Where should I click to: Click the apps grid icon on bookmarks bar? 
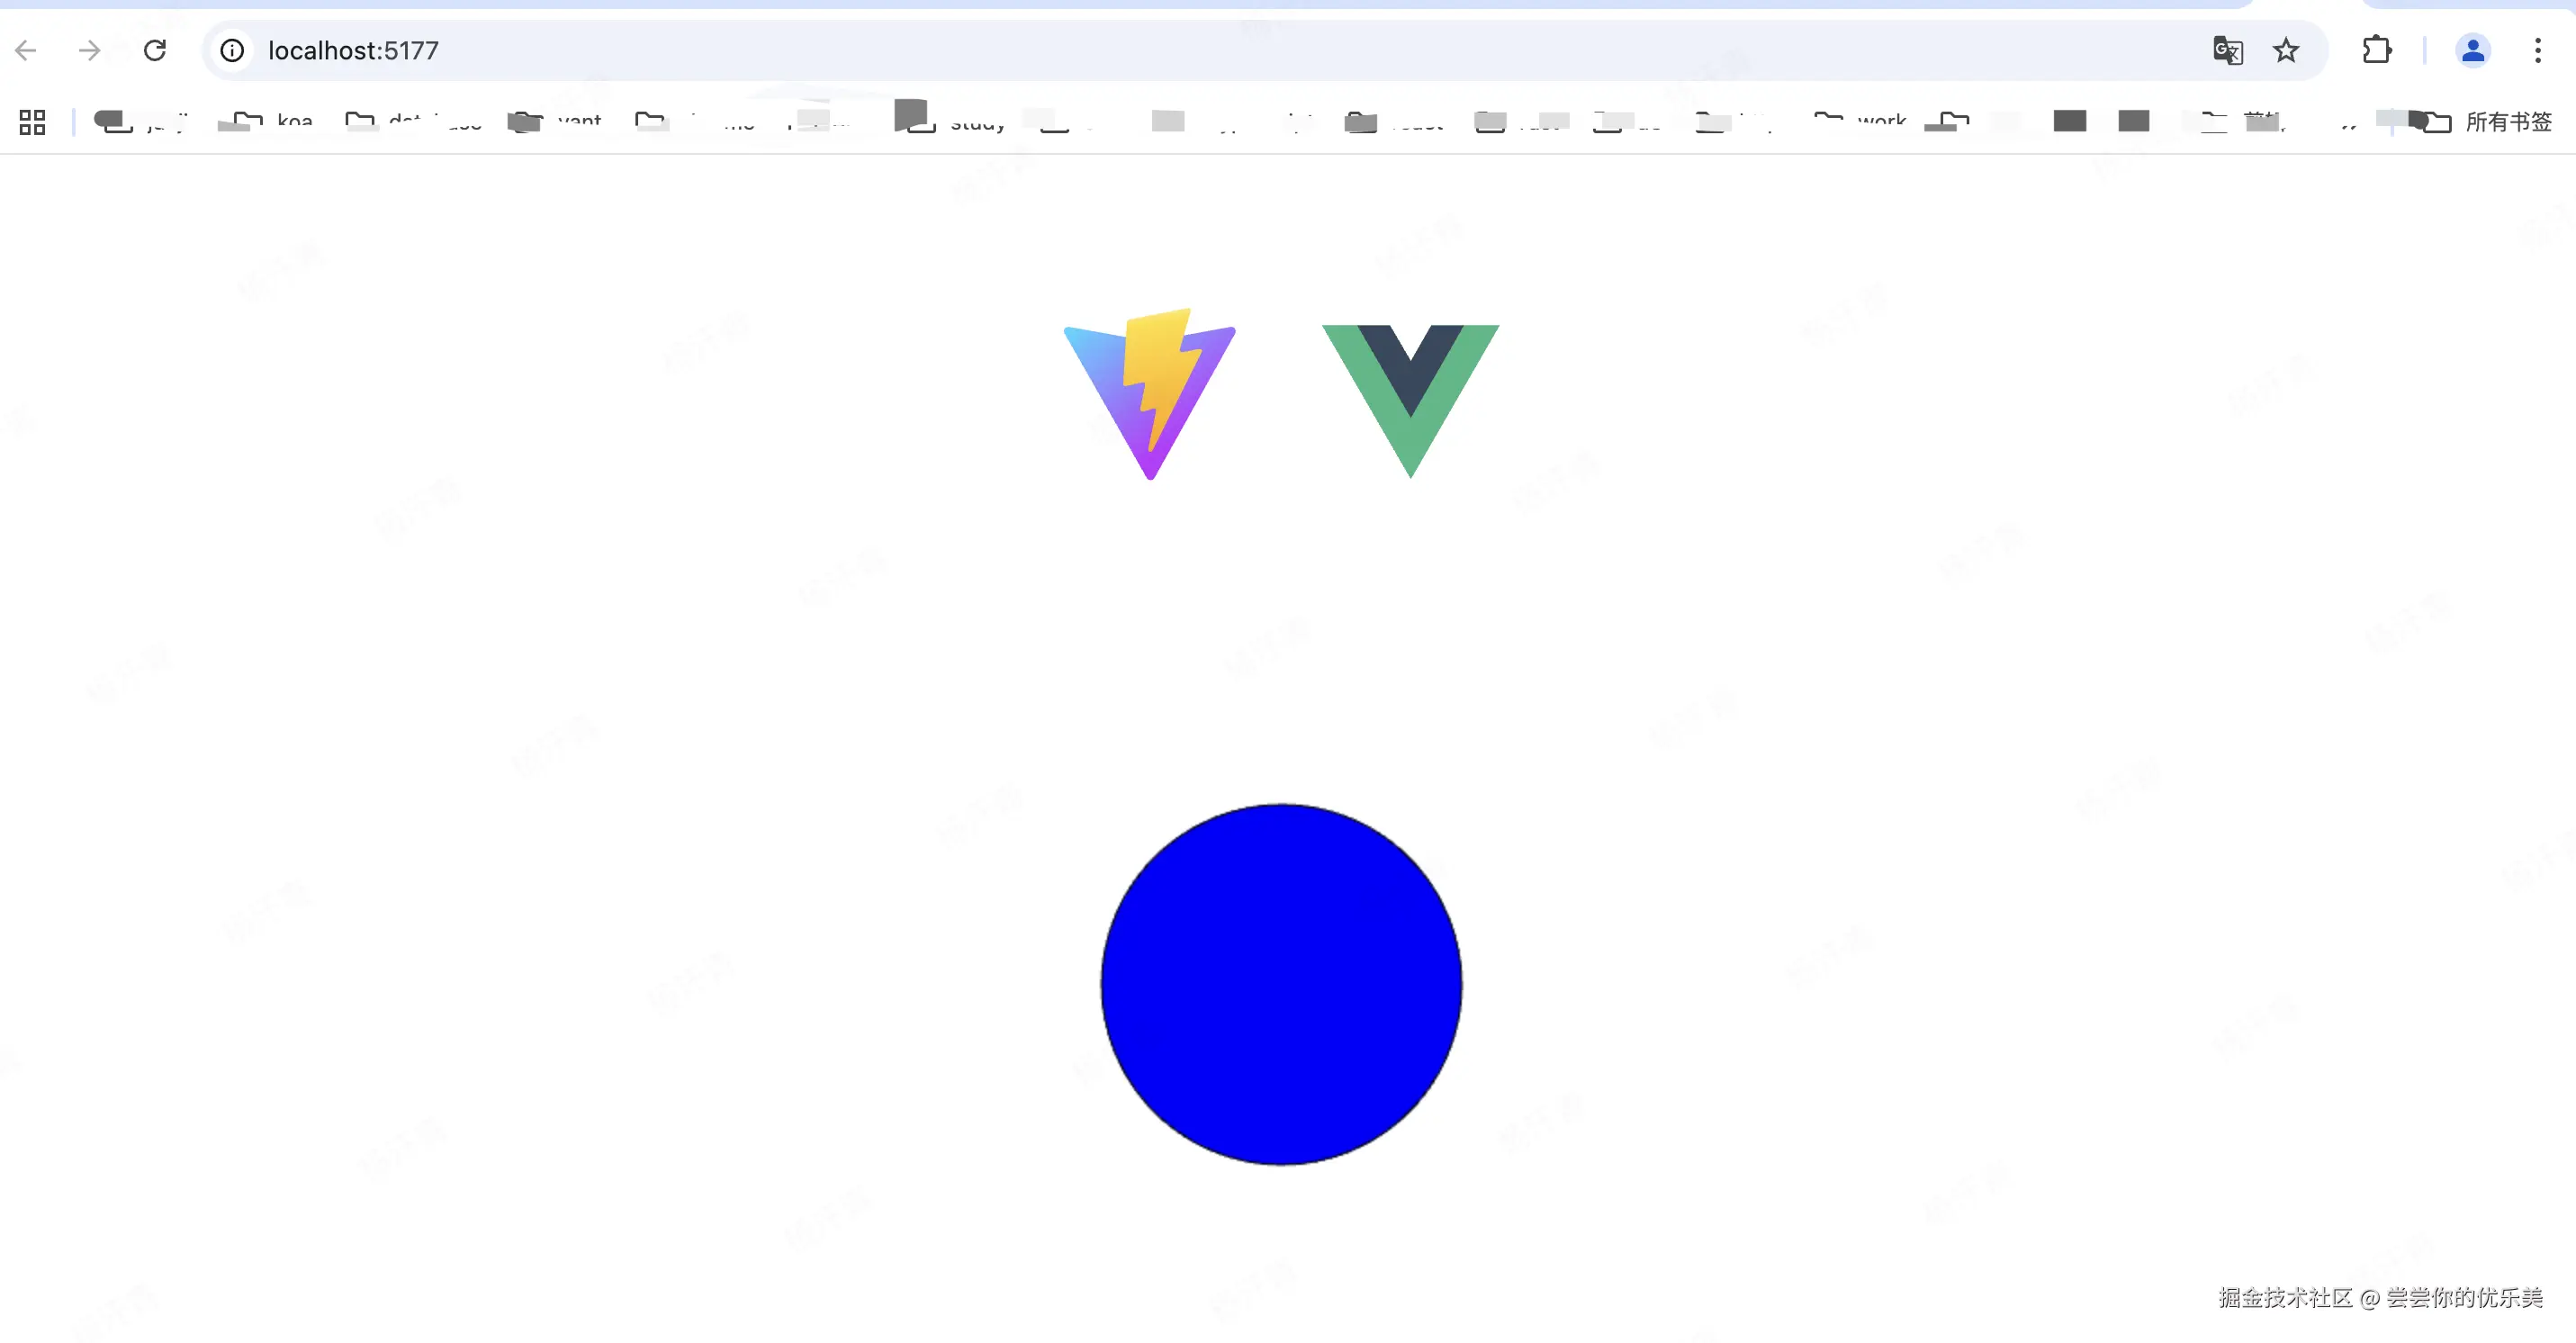(31, 121)
